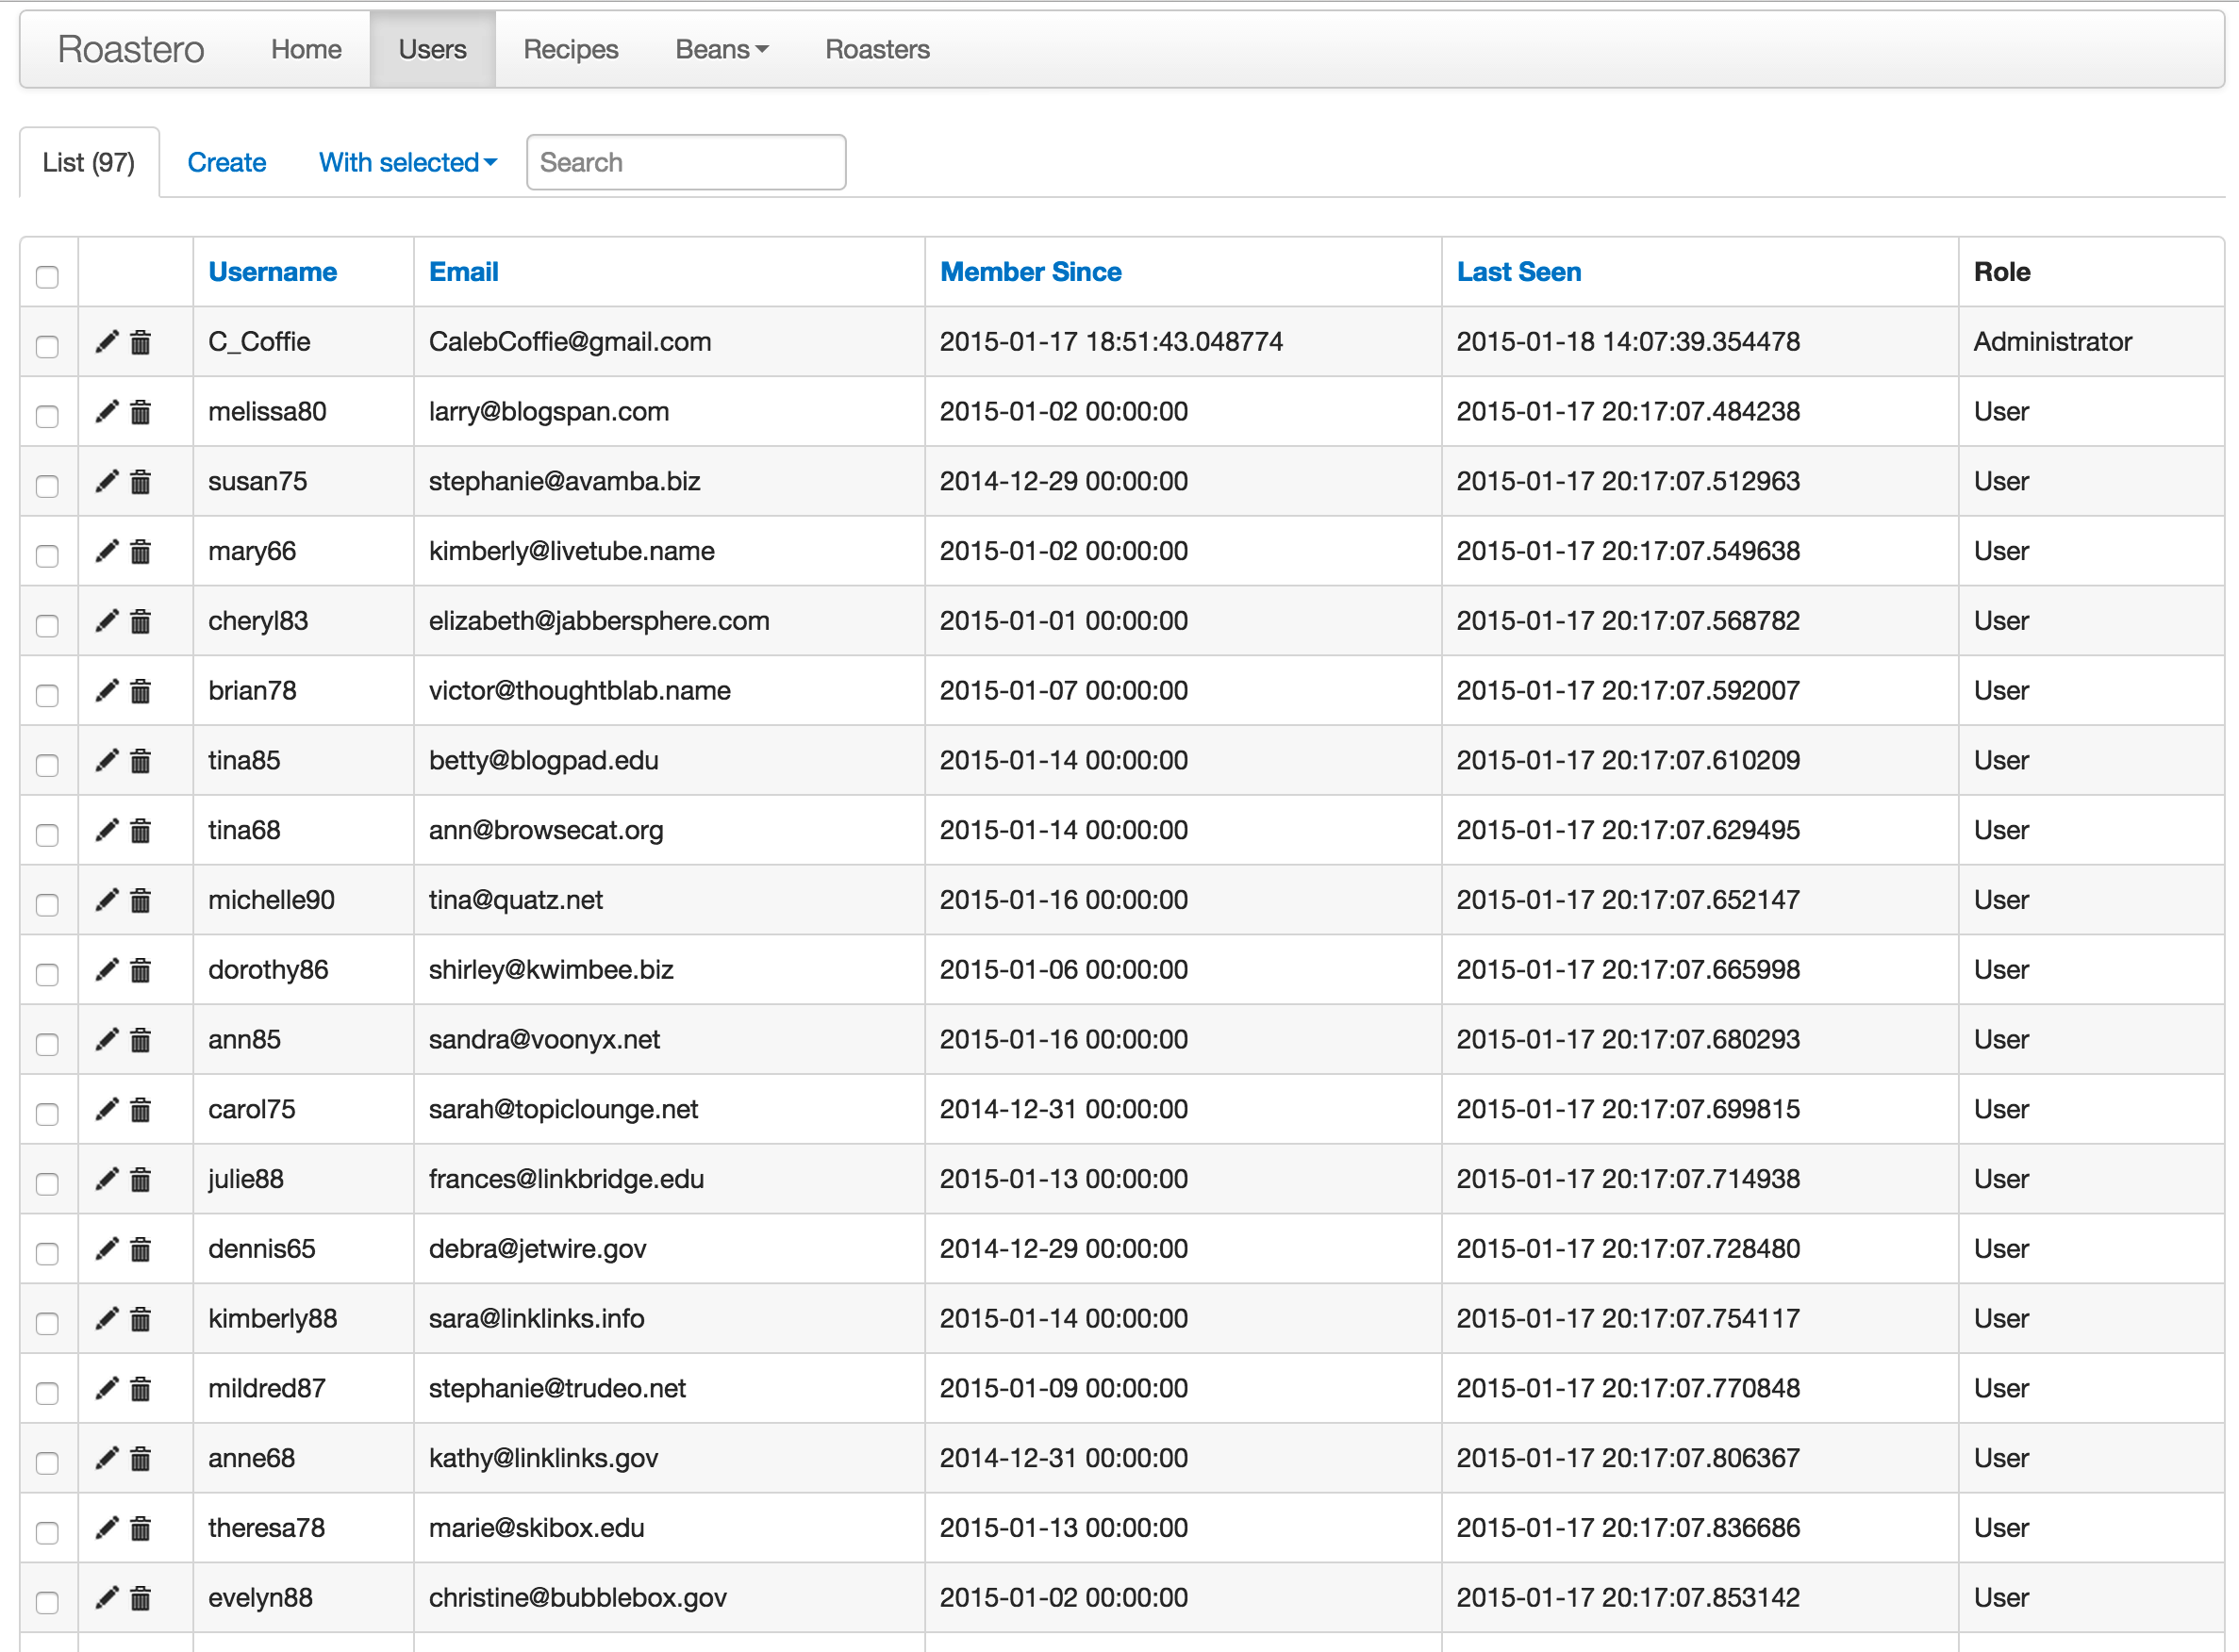2239x1652 pixels.
Task: Check the box for mary66
Action: coord(47,556)
